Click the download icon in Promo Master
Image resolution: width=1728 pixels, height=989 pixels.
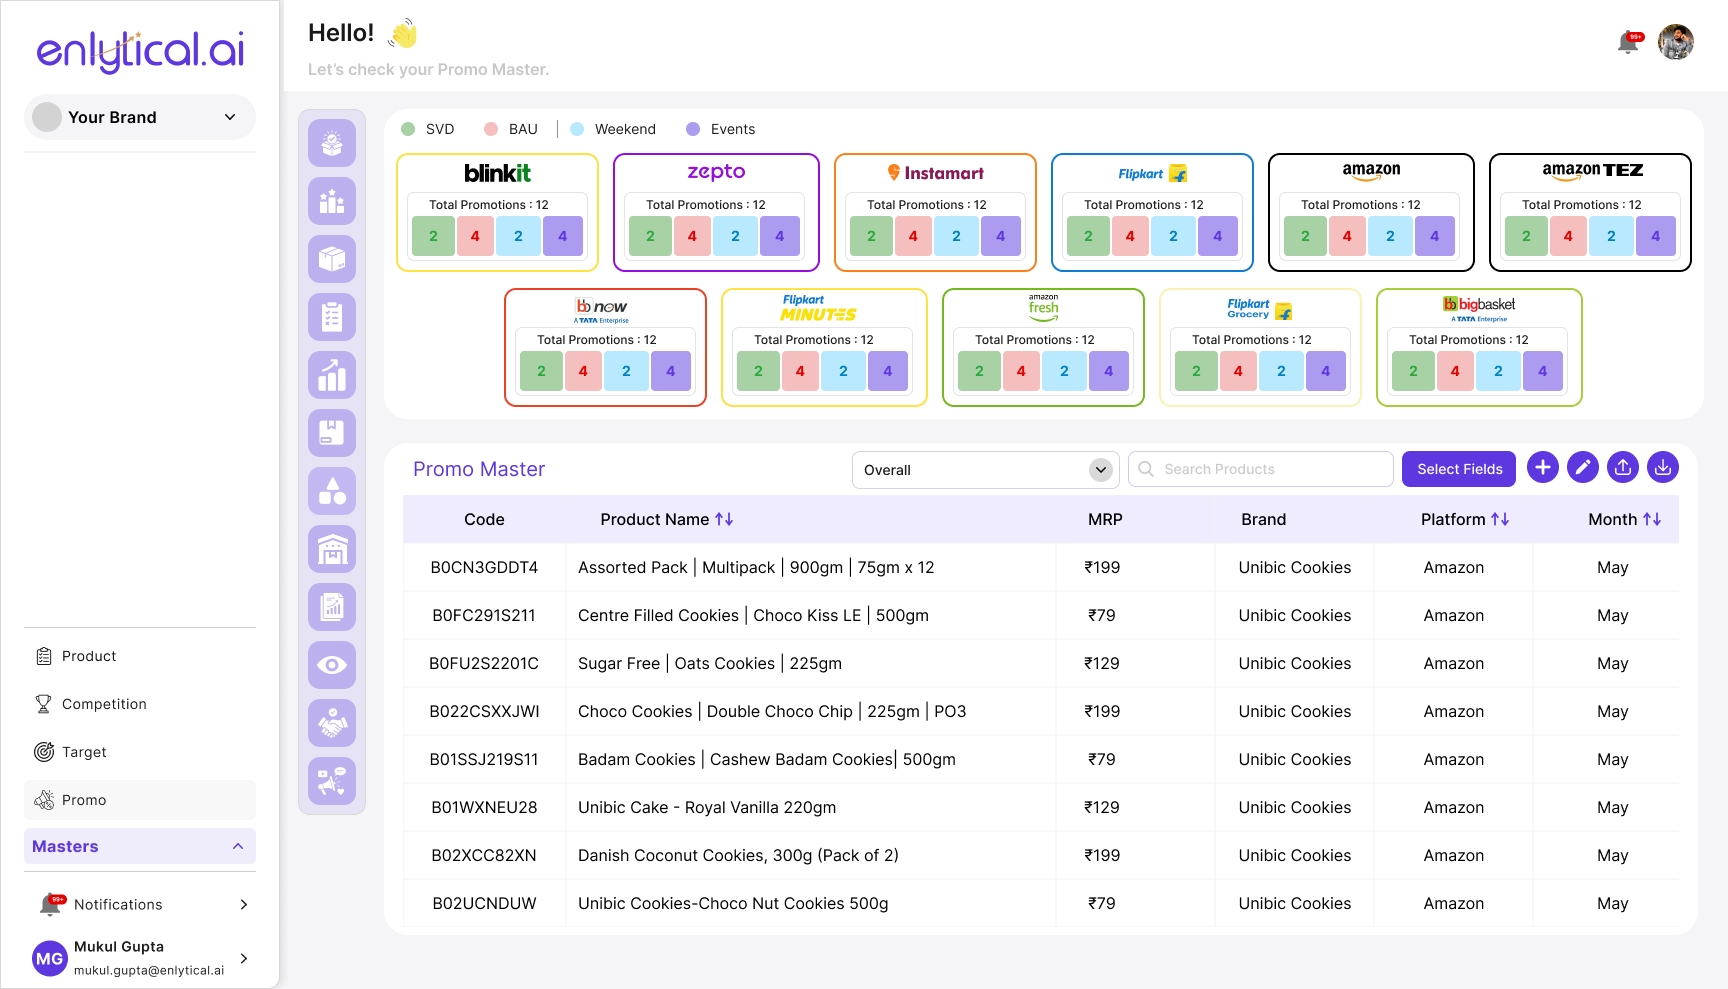(x=1663, y=467)
